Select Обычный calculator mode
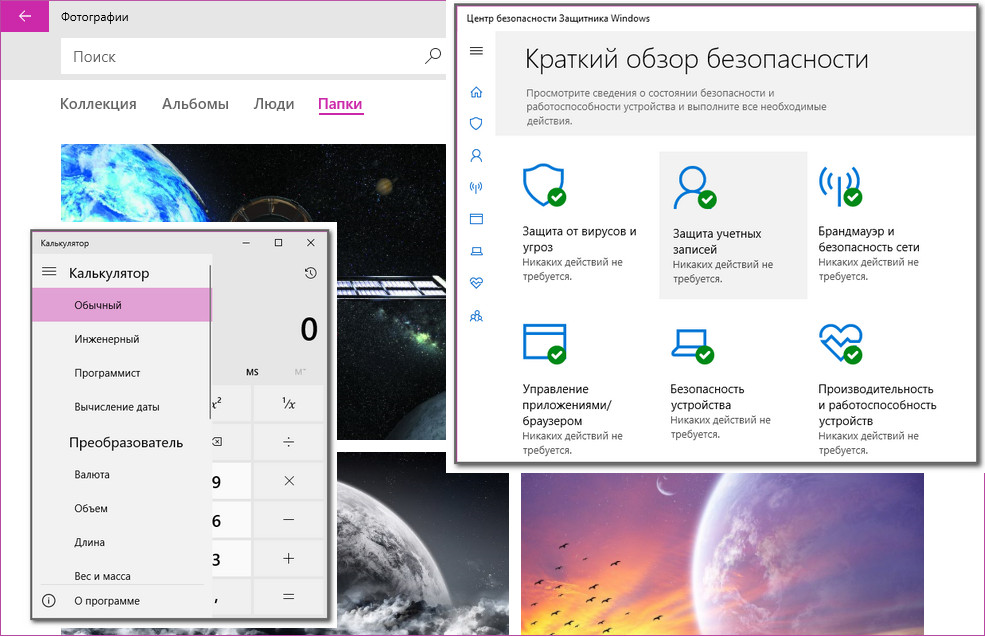The width and height of the screenshot is (985, 637). (121, 305)
